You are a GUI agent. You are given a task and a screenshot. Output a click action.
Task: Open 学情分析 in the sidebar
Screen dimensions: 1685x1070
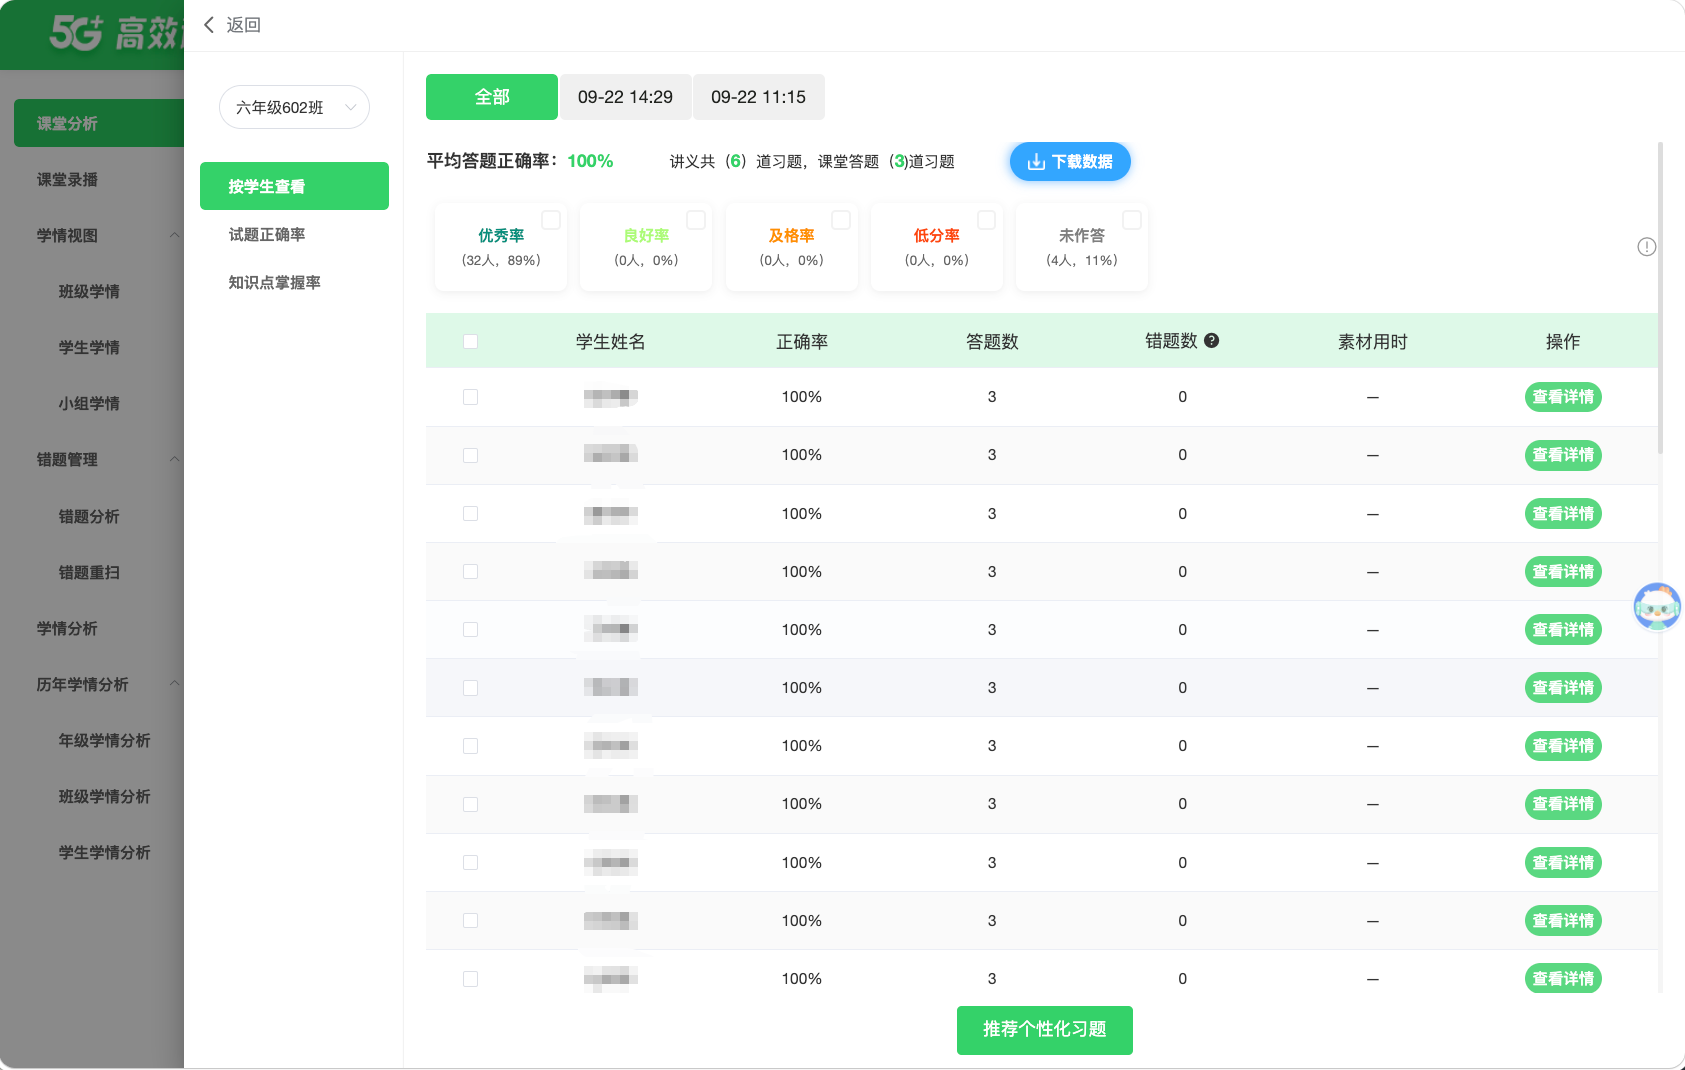coord(67,628)
